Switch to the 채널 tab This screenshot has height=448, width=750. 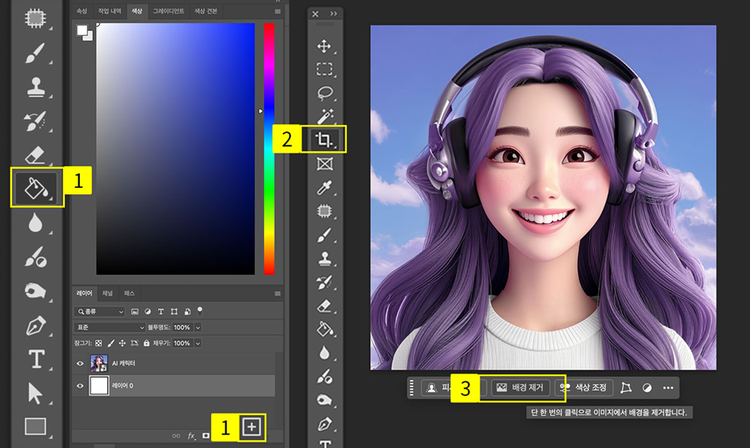(107, 294)
